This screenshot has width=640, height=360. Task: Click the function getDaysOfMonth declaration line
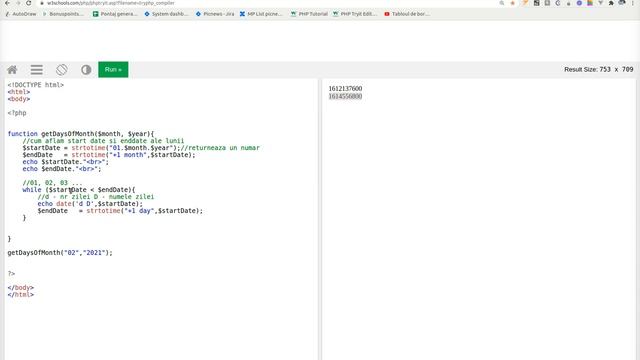pyautogui.click(x=81, y=134)
